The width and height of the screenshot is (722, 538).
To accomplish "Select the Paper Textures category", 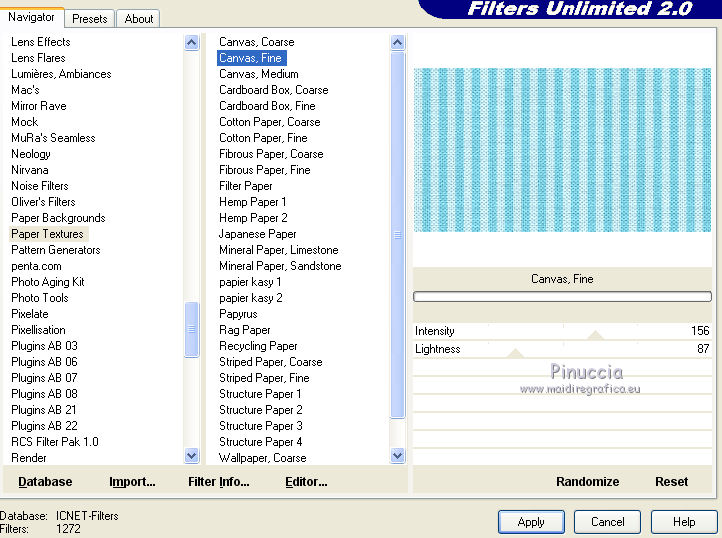I will tap(47, 234).
